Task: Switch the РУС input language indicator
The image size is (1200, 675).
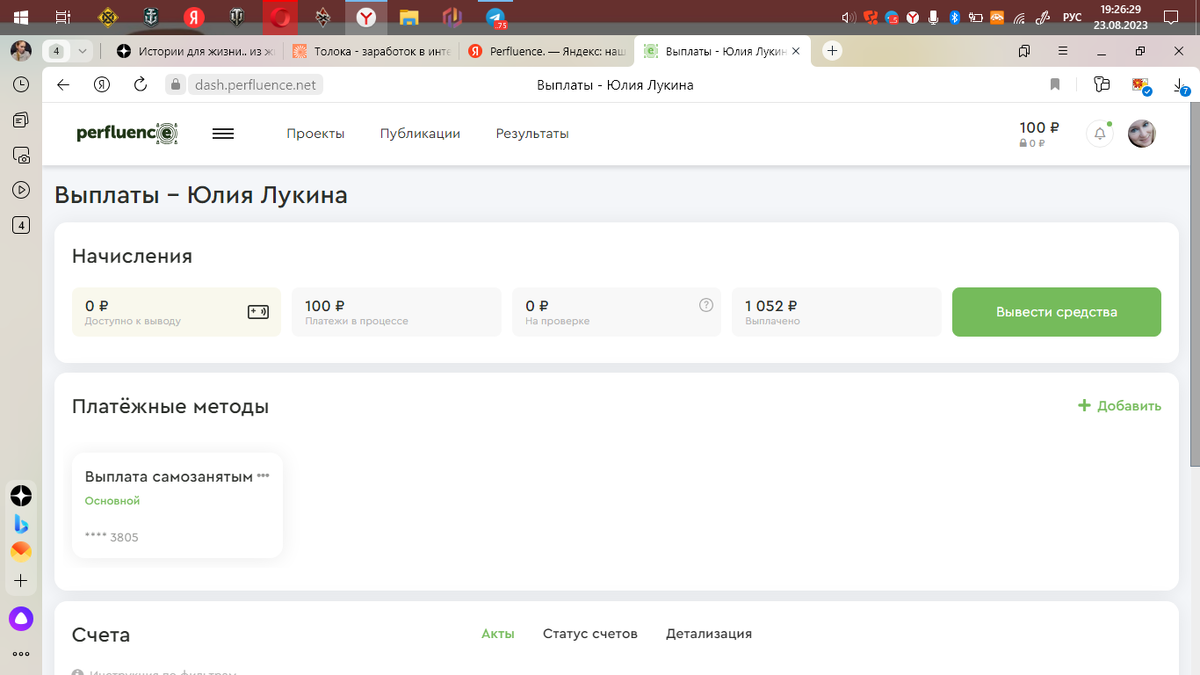Action: click(1072, 17)
